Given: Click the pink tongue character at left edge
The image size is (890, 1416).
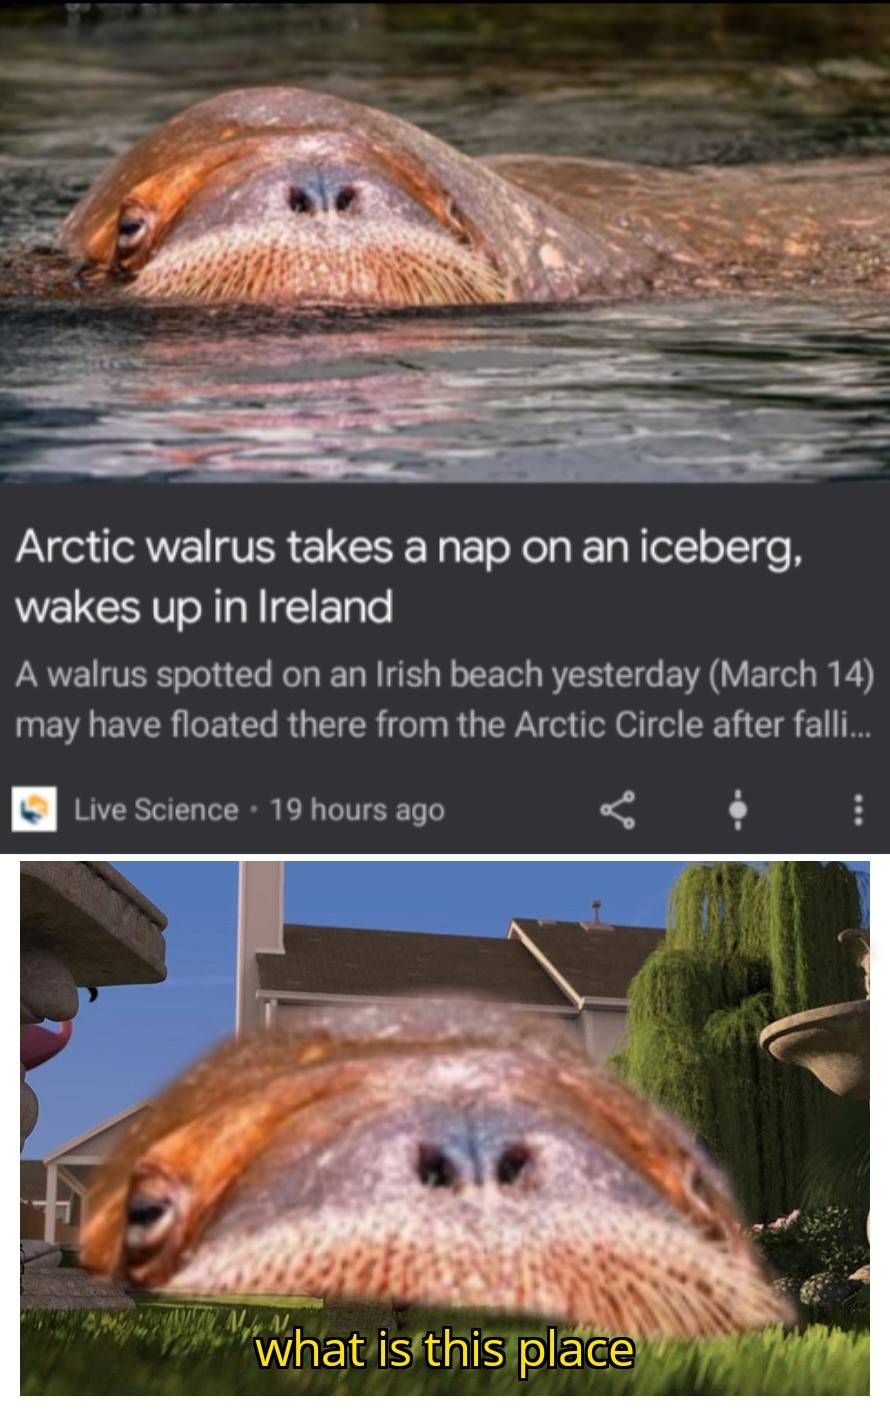Looking at the screenshot, I should click(x=47, y=1040).
